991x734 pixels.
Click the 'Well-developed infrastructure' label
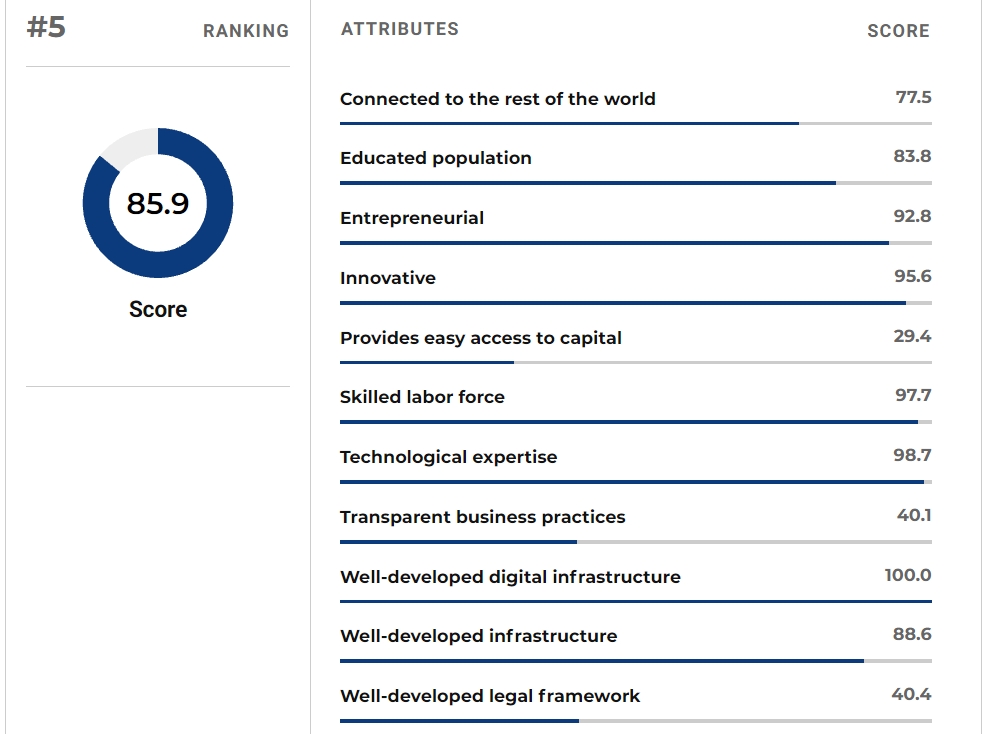[x=478, y=636]
